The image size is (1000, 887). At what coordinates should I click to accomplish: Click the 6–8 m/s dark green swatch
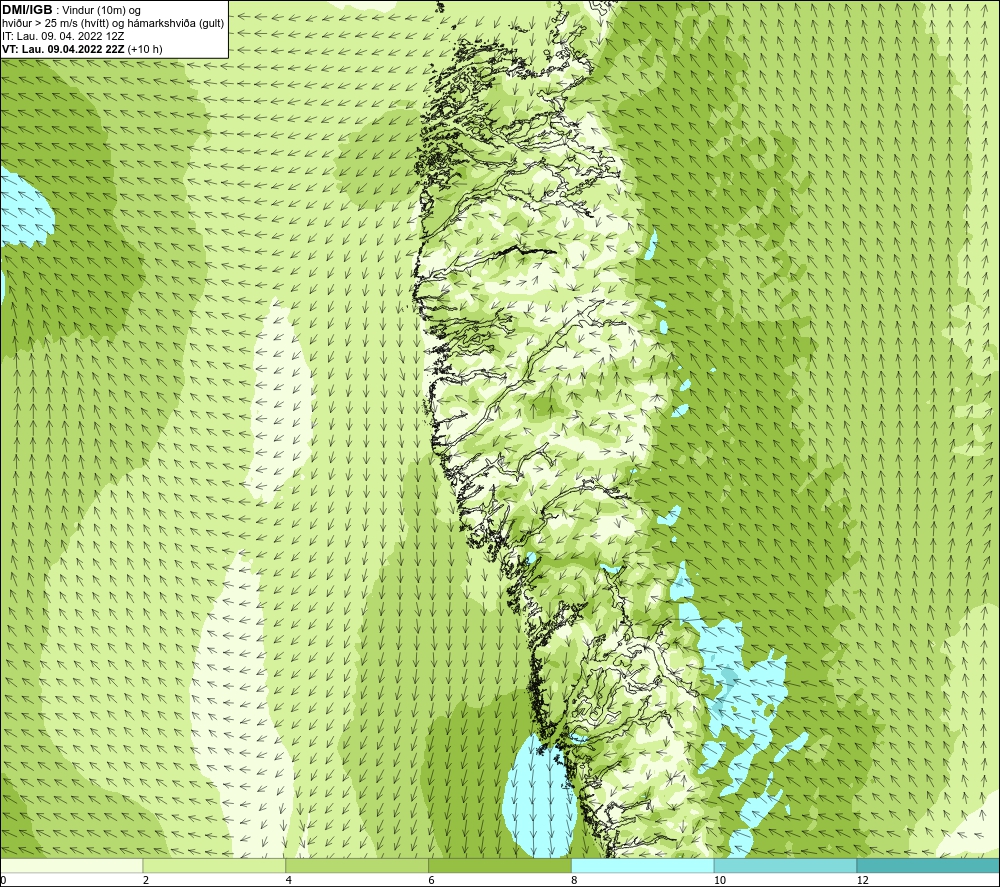tap(500, 865)
